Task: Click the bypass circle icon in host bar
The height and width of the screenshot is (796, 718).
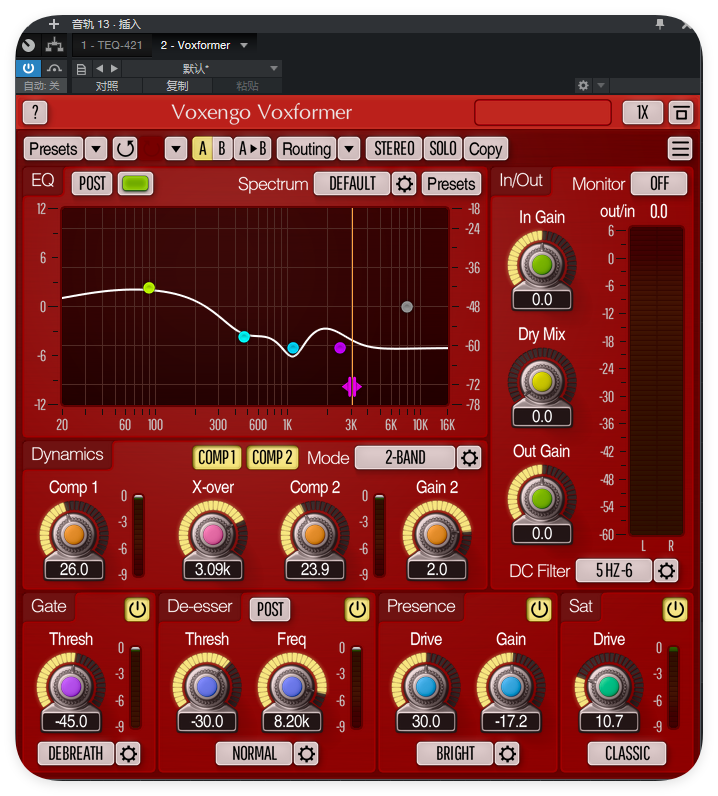Action: coord(28,46)
